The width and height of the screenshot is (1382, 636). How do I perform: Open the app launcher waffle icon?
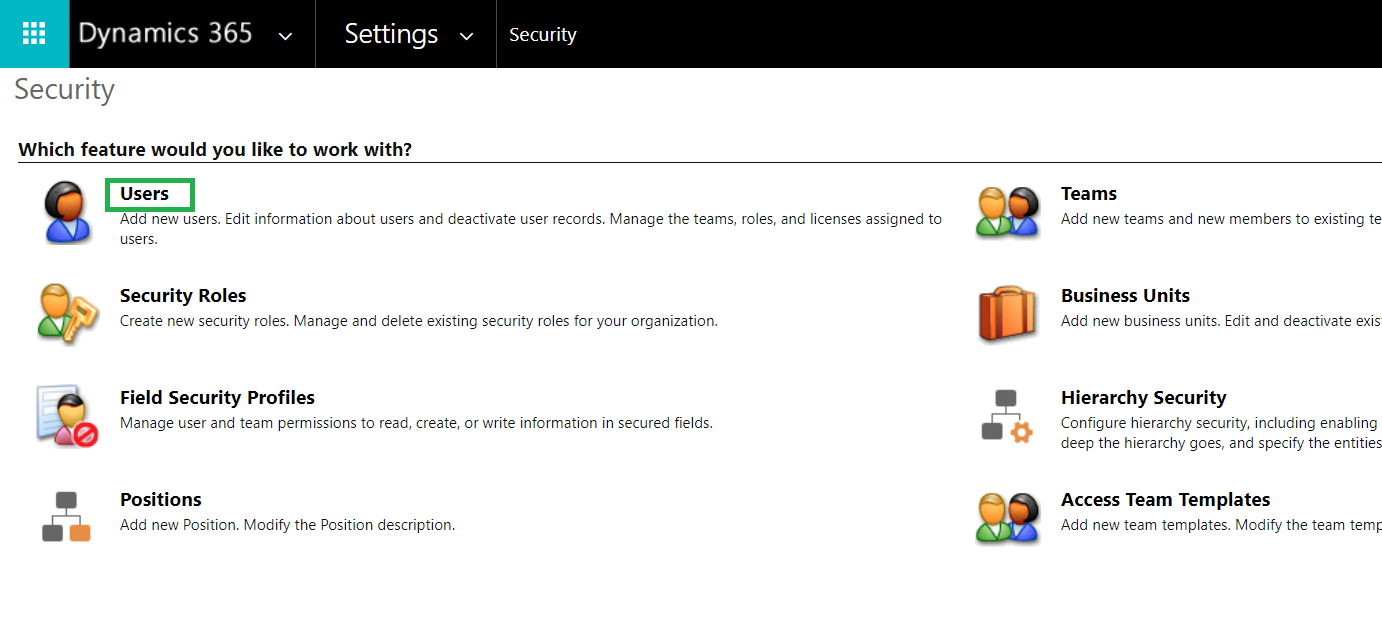(34, 34)
